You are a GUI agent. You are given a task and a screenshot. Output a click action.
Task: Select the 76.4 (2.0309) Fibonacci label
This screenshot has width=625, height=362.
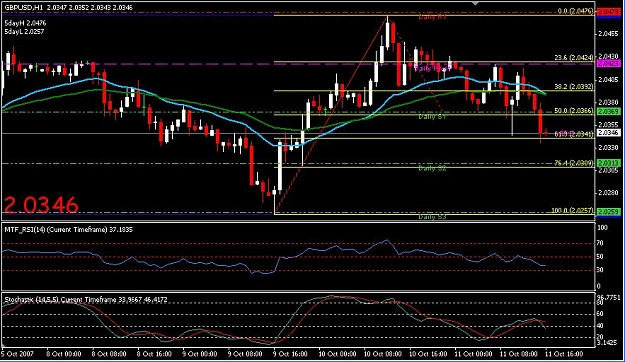(574, 163)
